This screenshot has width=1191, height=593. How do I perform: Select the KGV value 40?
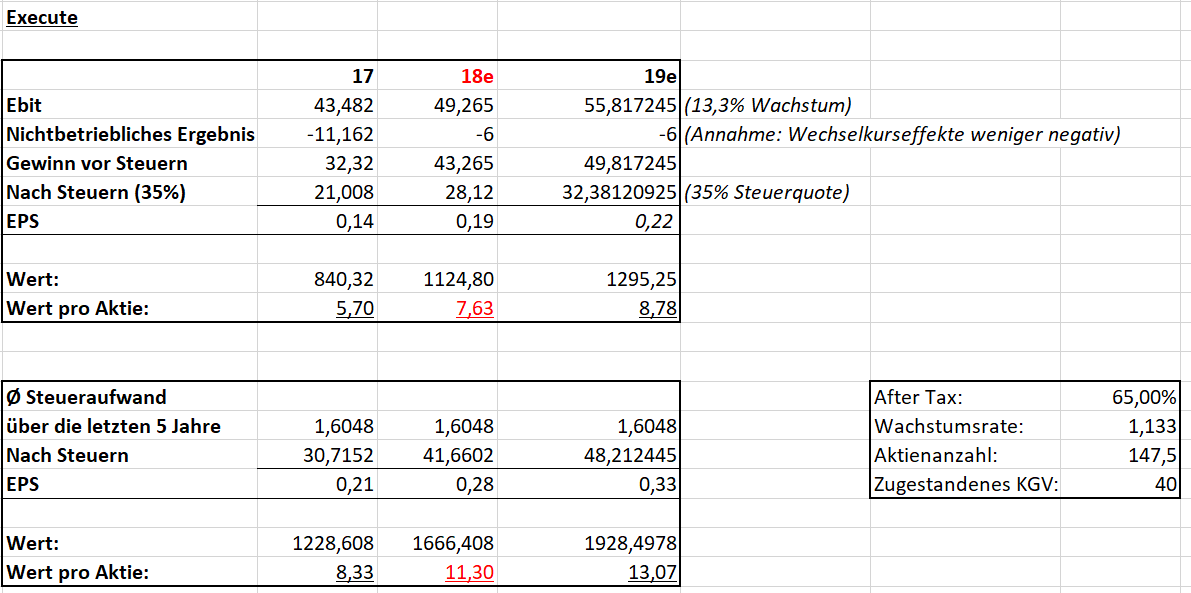tap(1167, 485)
